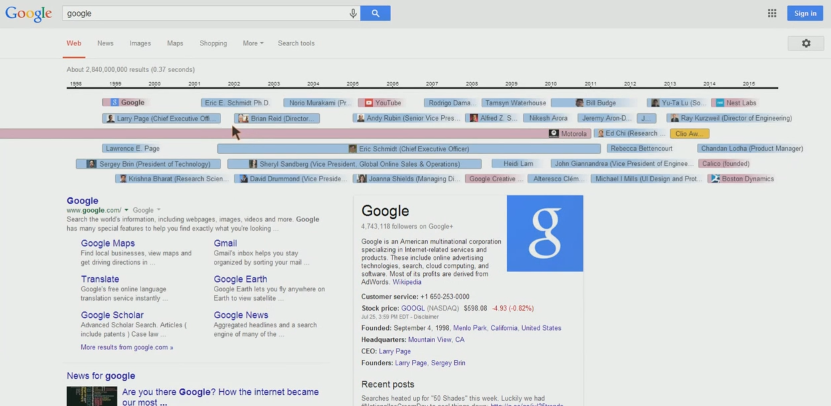Click the microphone voice search icon

coord(353,13)
